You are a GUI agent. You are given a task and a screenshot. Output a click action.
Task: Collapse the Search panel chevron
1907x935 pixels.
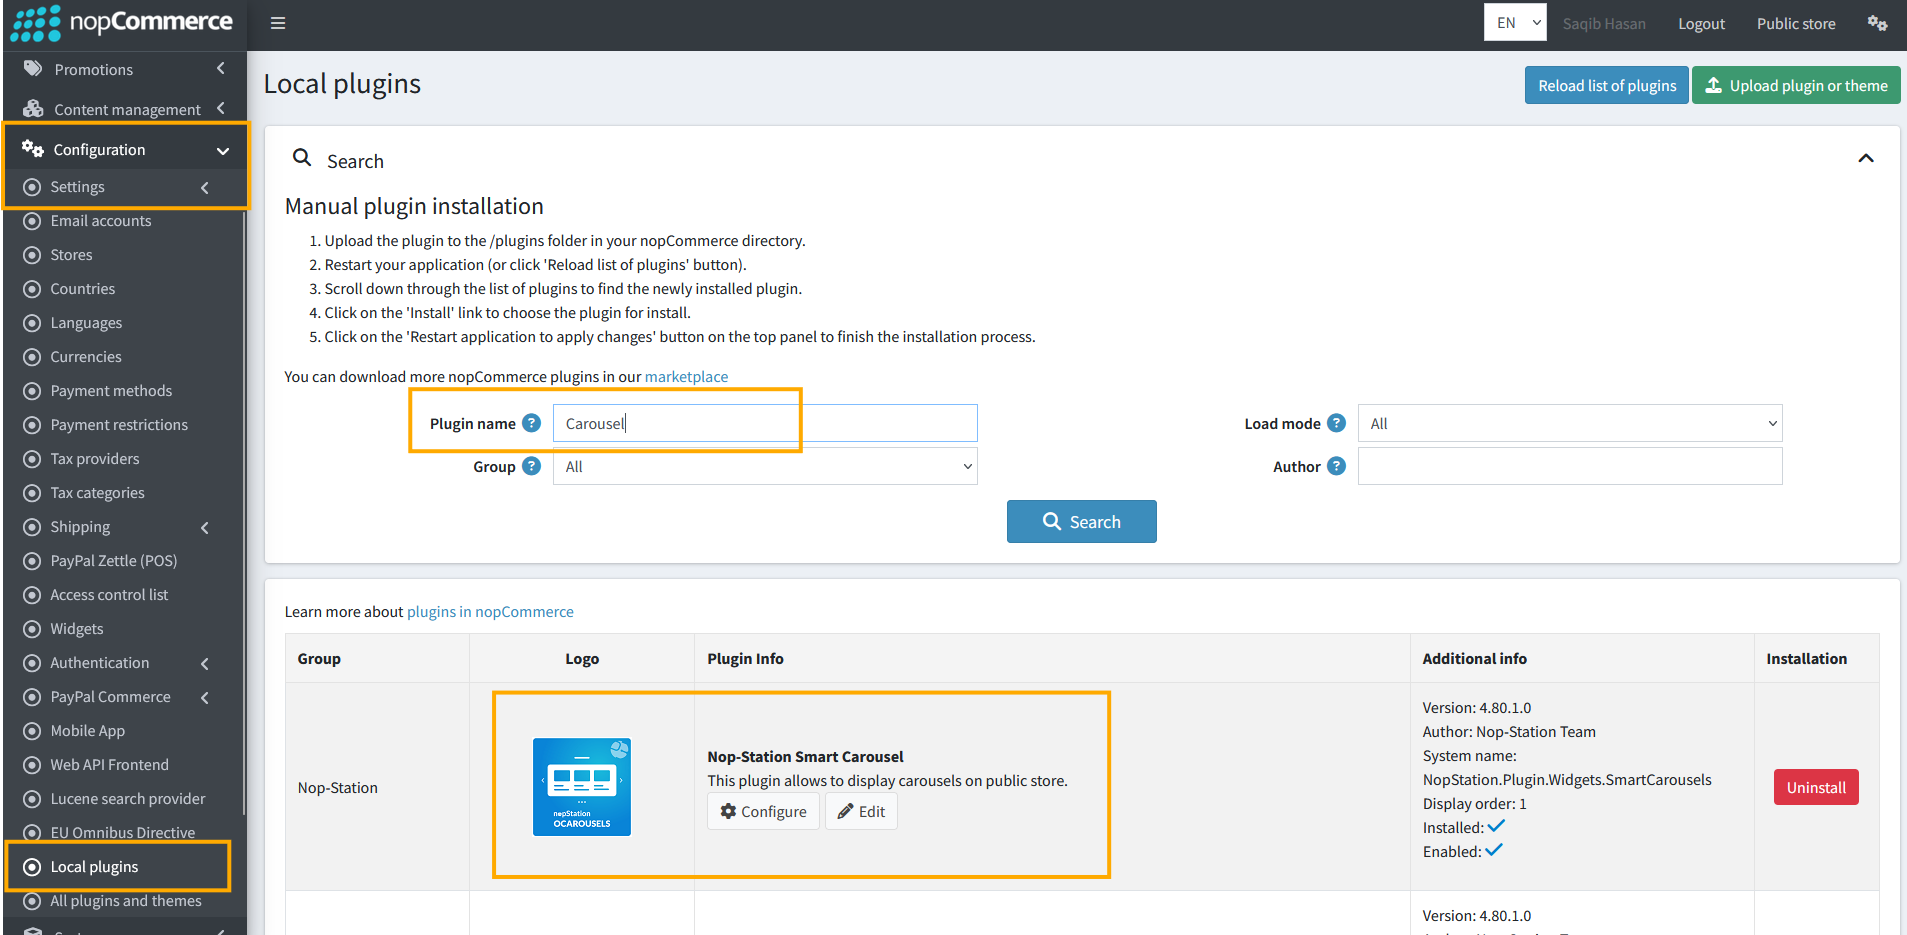coord(1866,159)
